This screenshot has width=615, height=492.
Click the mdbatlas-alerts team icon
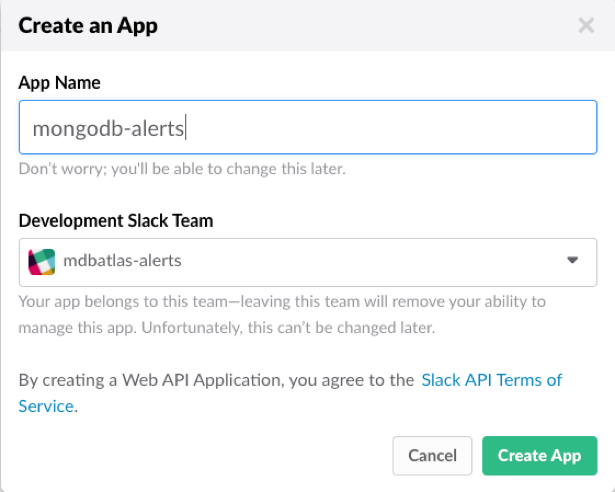coord(42,262)
